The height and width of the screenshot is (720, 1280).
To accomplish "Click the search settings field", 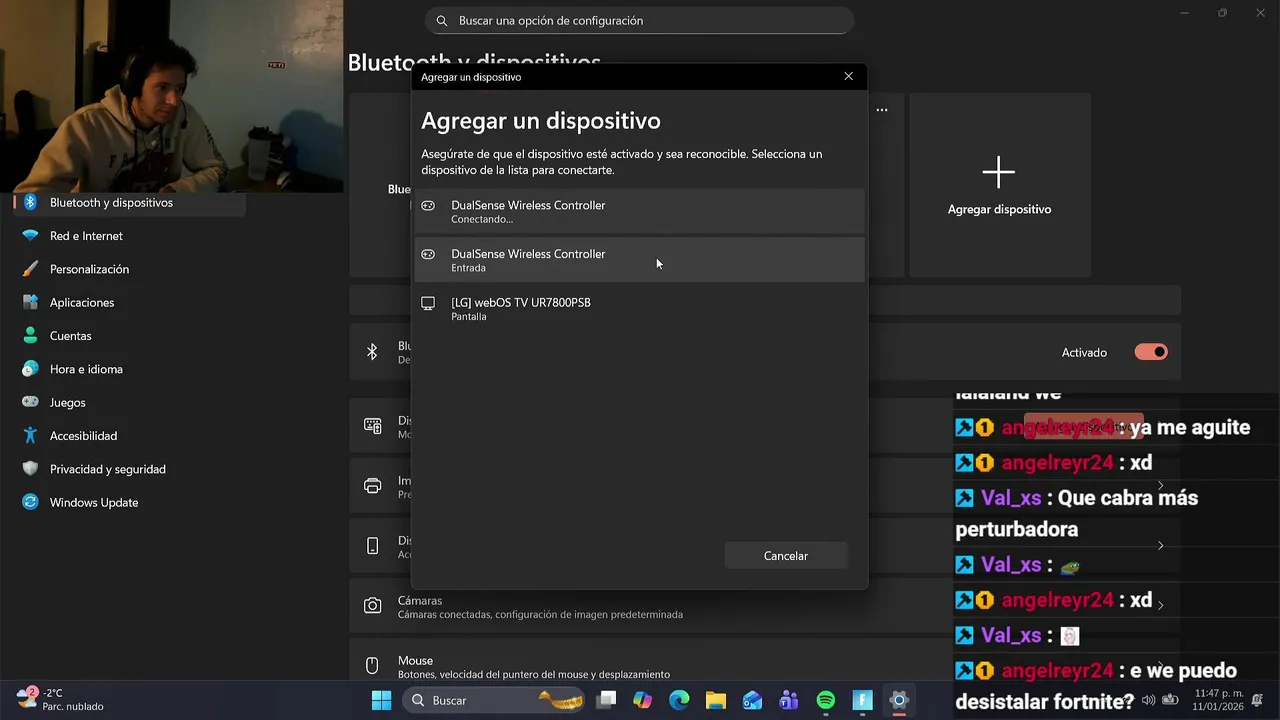I will coord(640,20).
